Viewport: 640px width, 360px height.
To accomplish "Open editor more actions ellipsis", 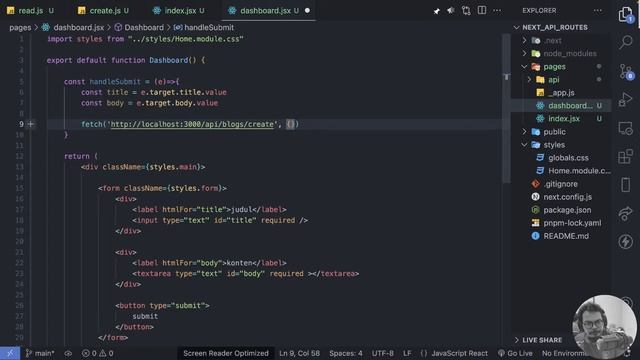I will 497,11.
